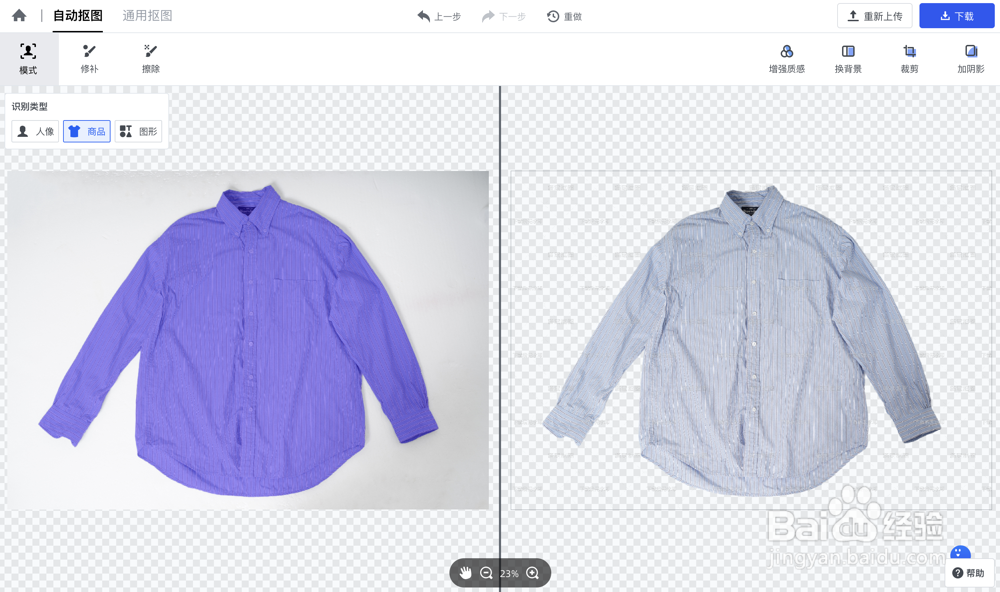
Task: Switch to the 自动抠图 tab
Action: coord(77,16)
